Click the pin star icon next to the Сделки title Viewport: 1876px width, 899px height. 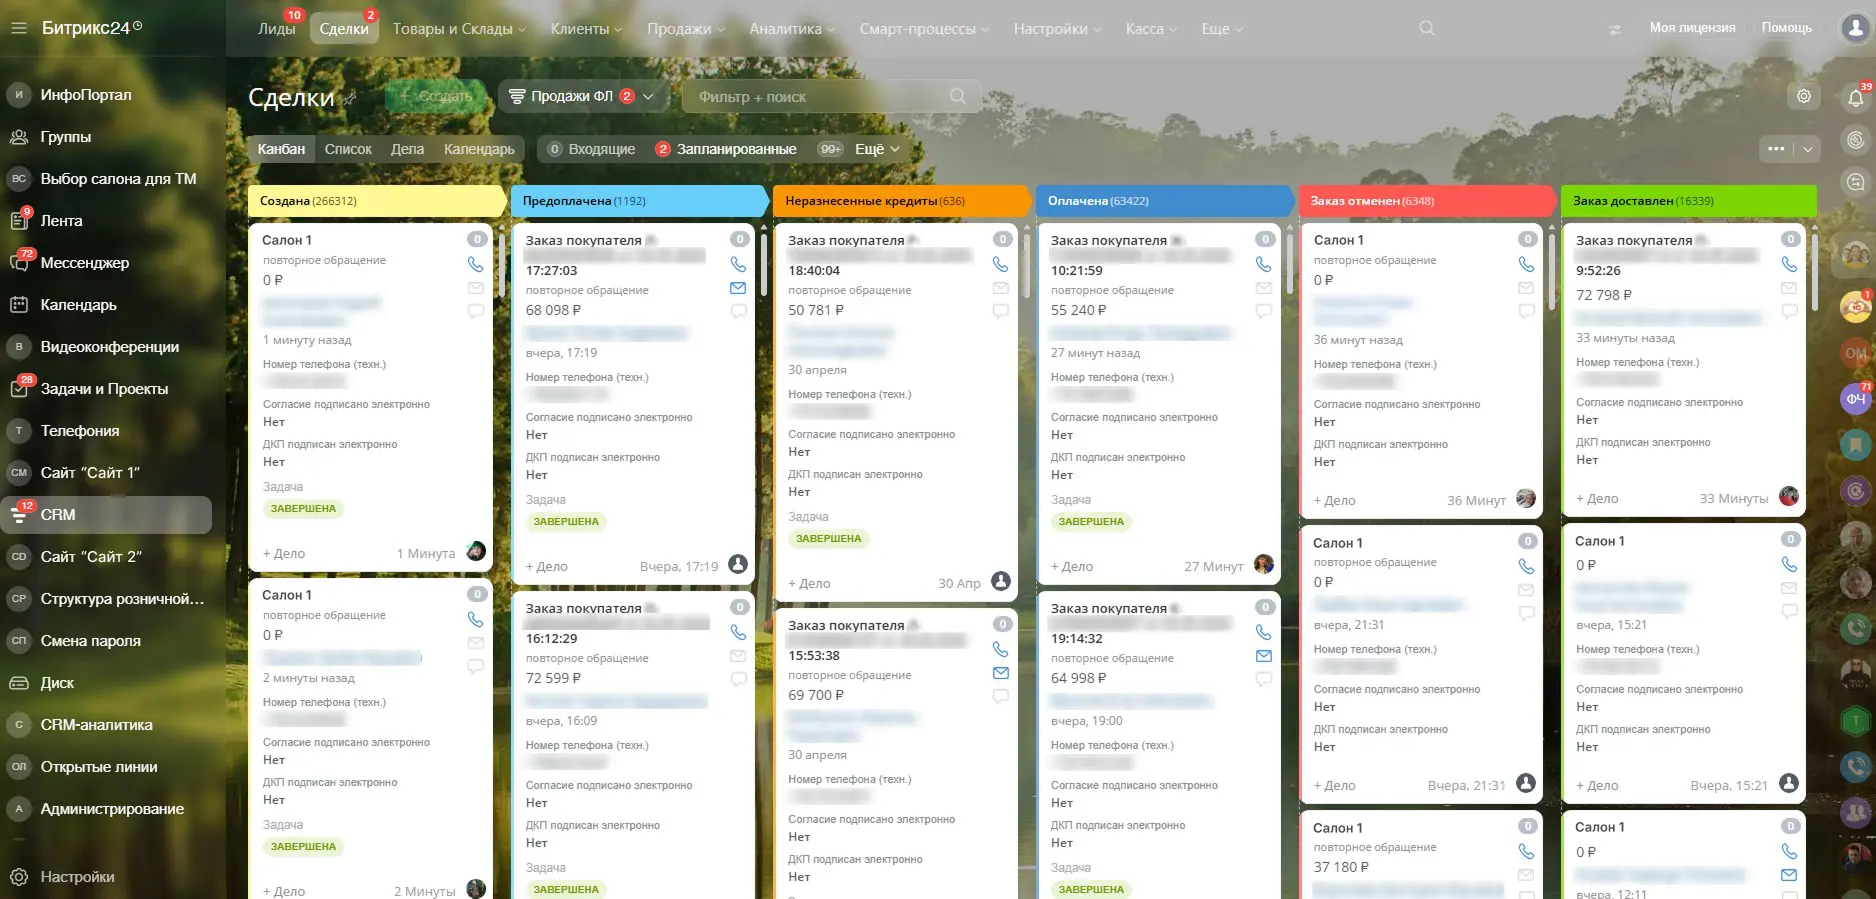click(350, 98)
